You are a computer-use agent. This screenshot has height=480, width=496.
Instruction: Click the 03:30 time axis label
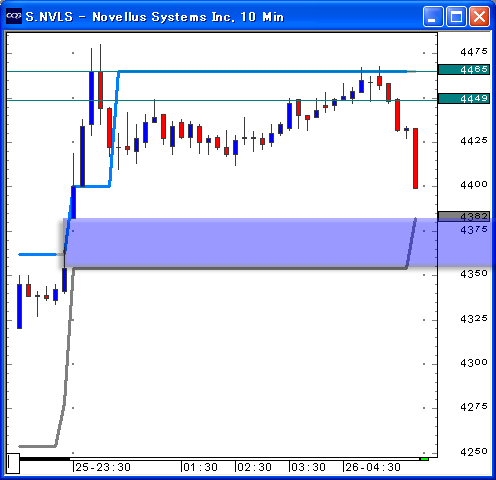[x=309, y=467]
